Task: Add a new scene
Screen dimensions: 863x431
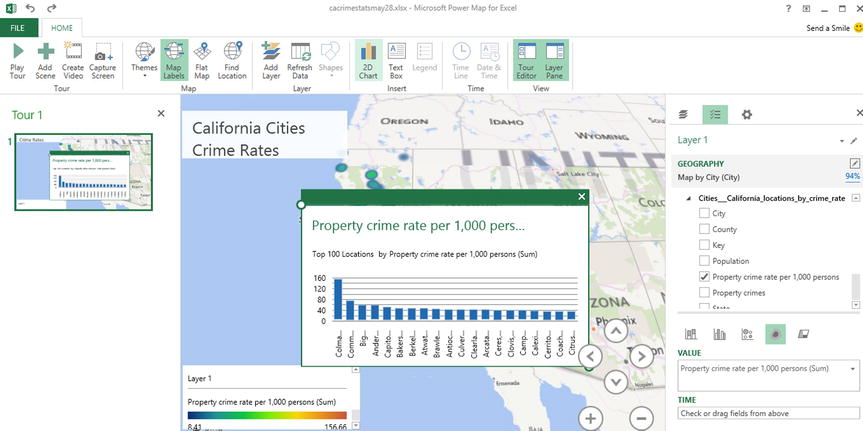Action: (46, 61)
